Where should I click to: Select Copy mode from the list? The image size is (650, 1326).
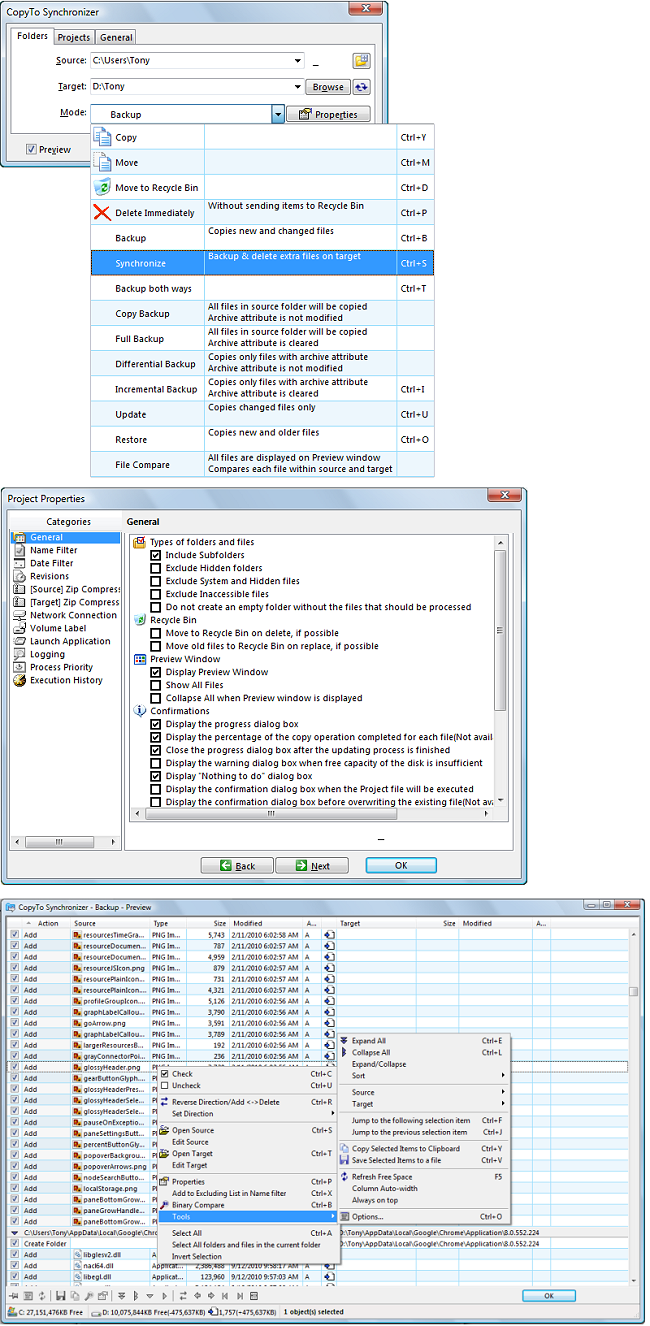(x=262, y=137)
